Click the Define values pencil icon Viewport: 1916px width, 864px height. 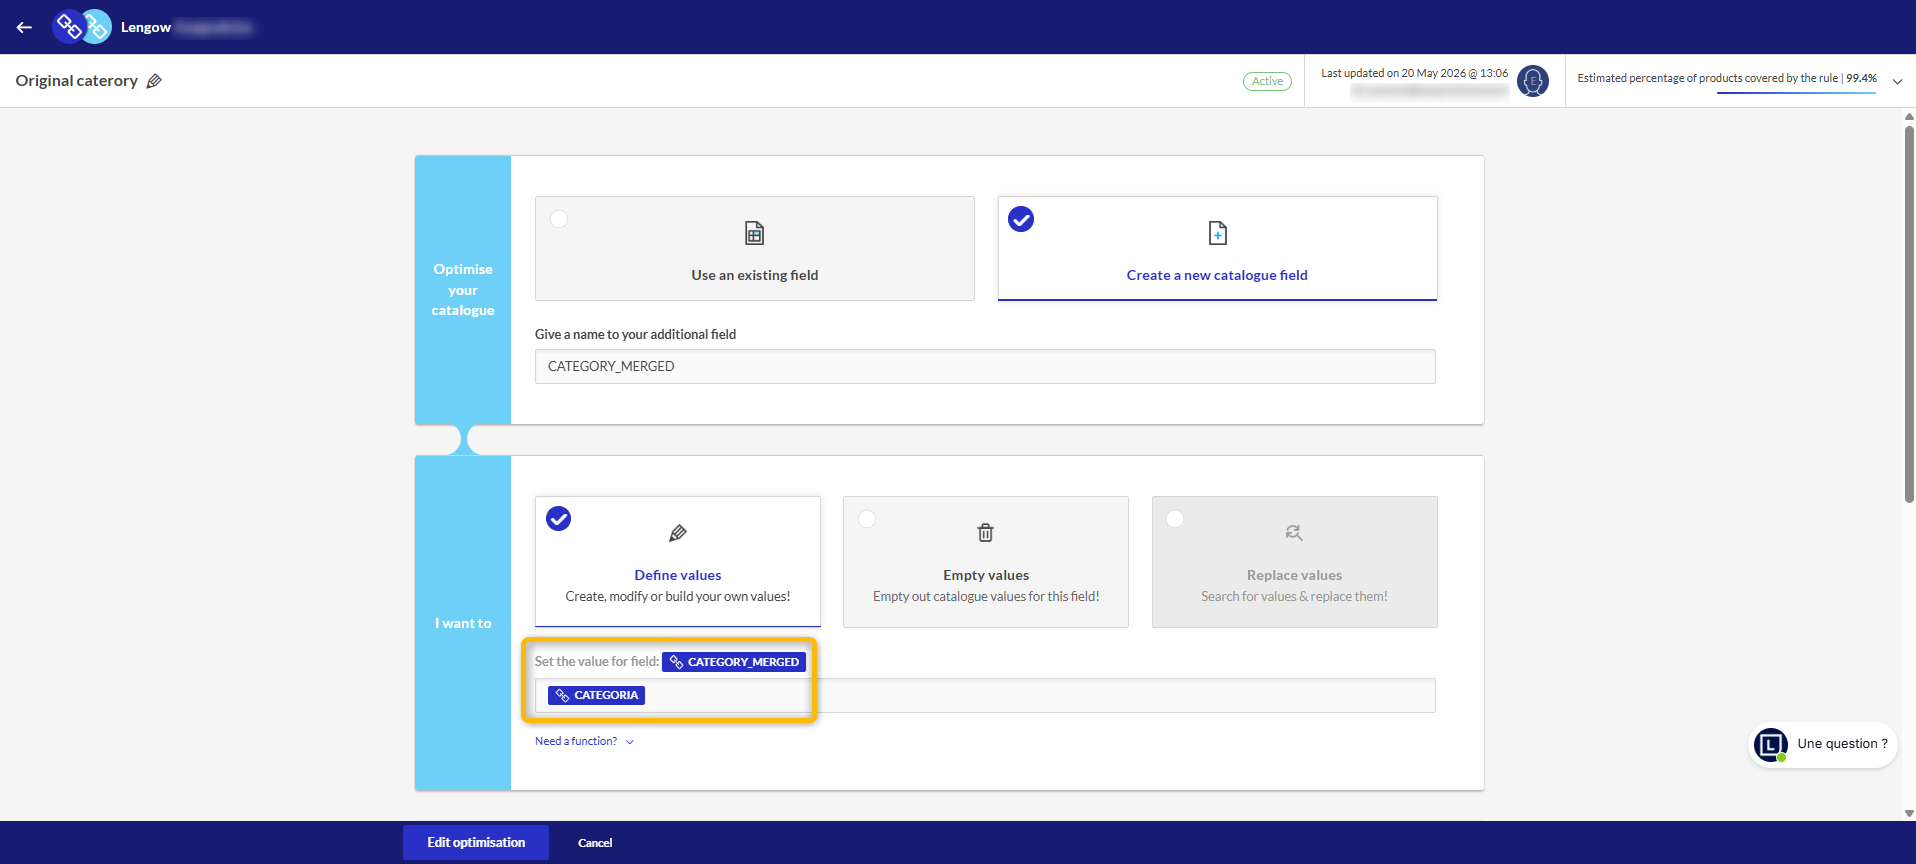click(678, 533)
